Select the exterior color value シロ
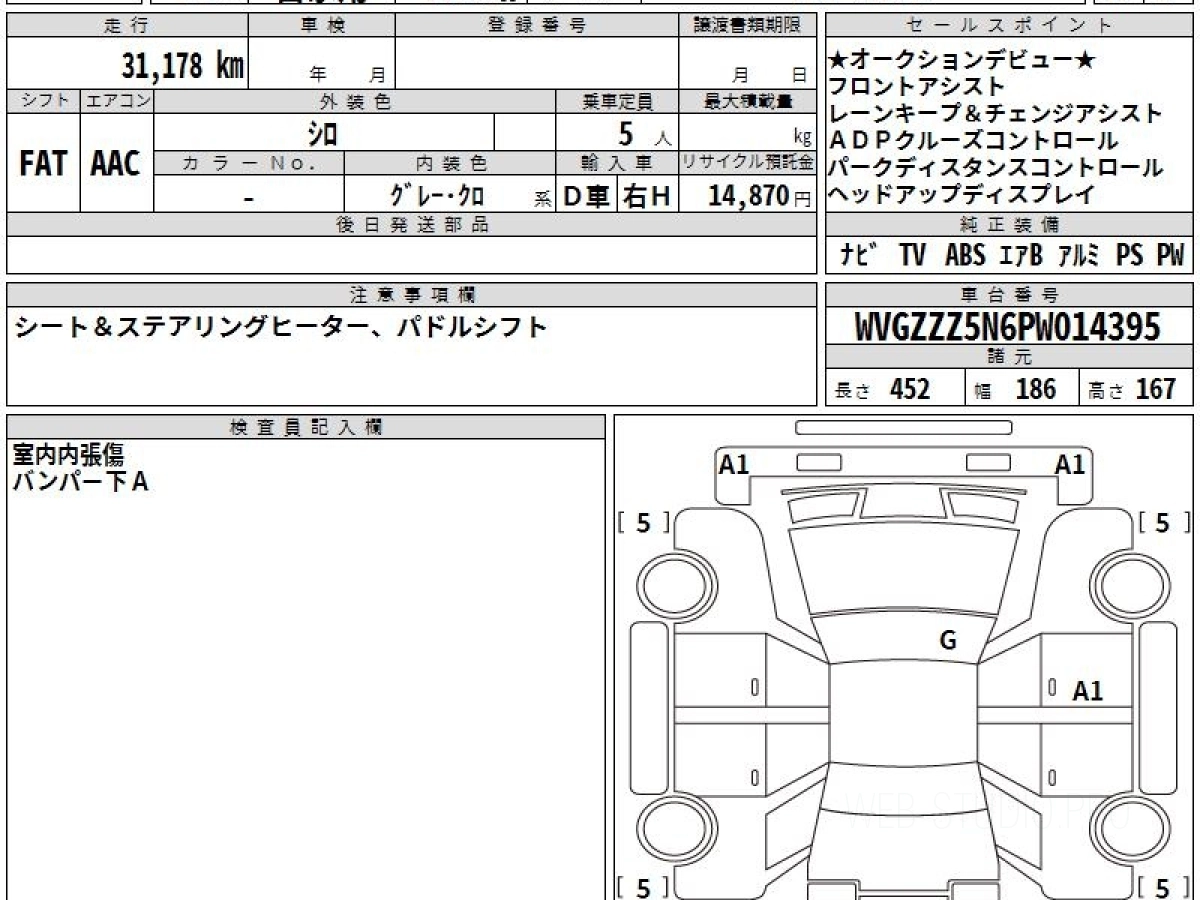The width and height of the screenshot is (1200, 900). tap(323, 133)
